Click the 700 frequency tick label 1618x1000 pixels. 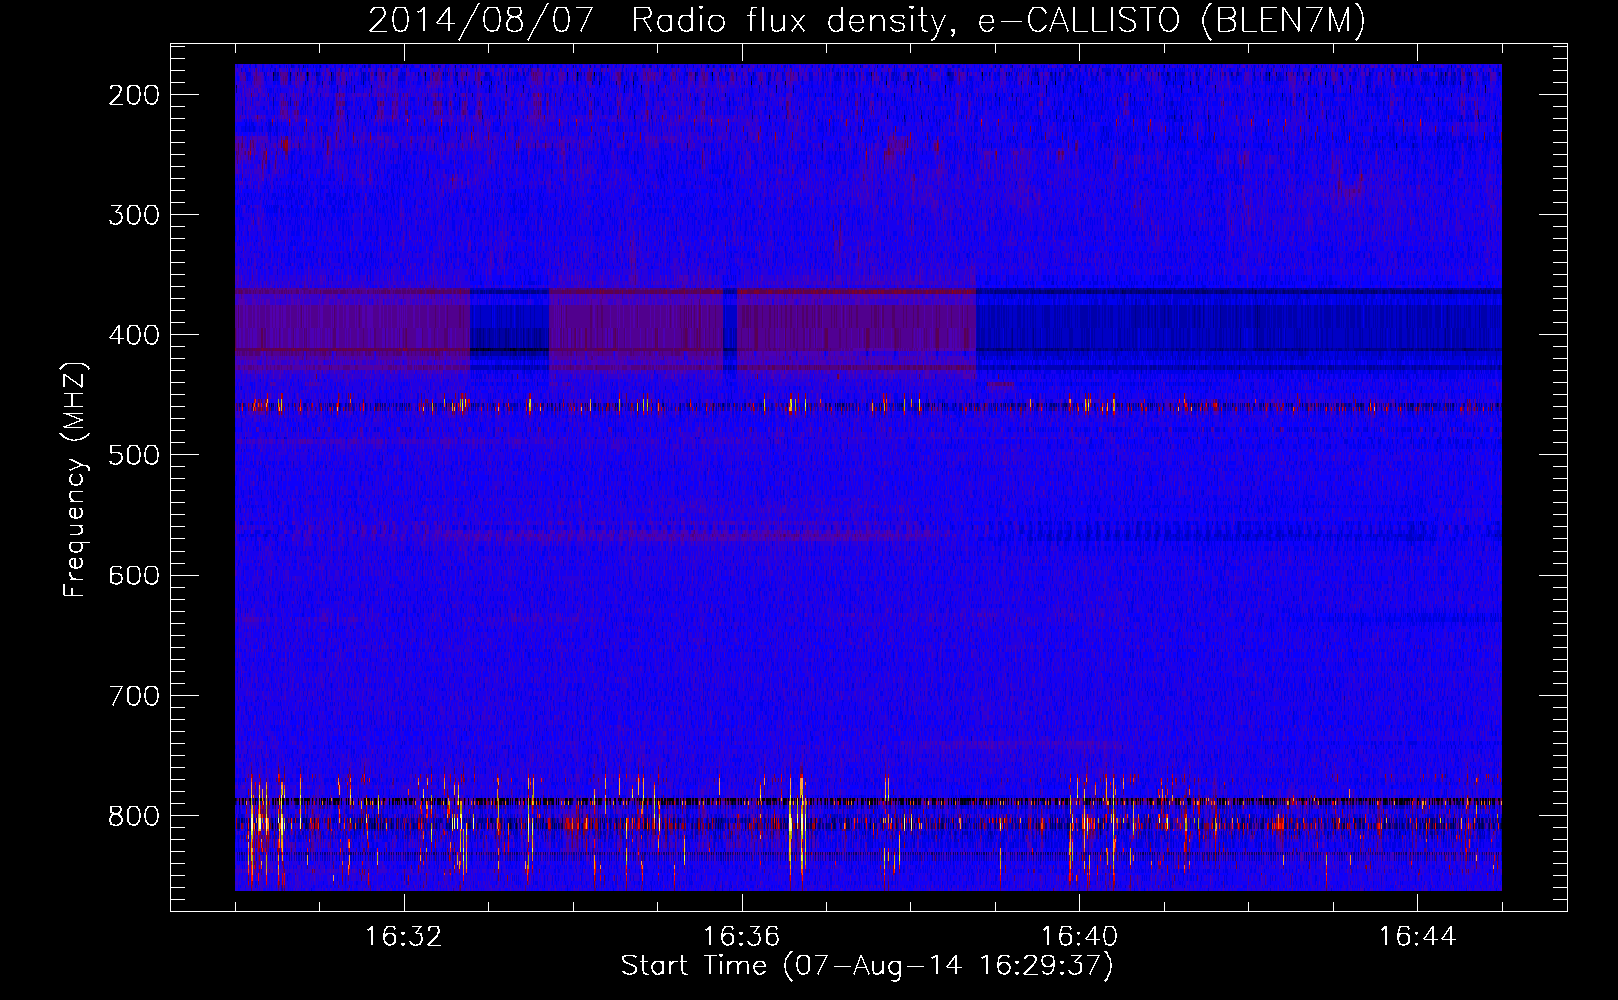(x=133, y=695)
